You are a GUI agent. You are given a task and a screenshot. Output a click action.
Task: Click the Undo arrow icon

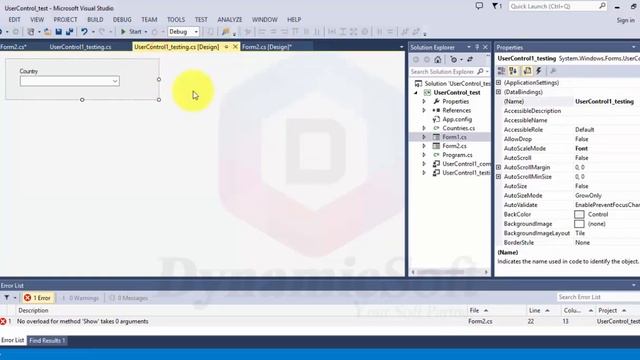click(x=84, y=31)
